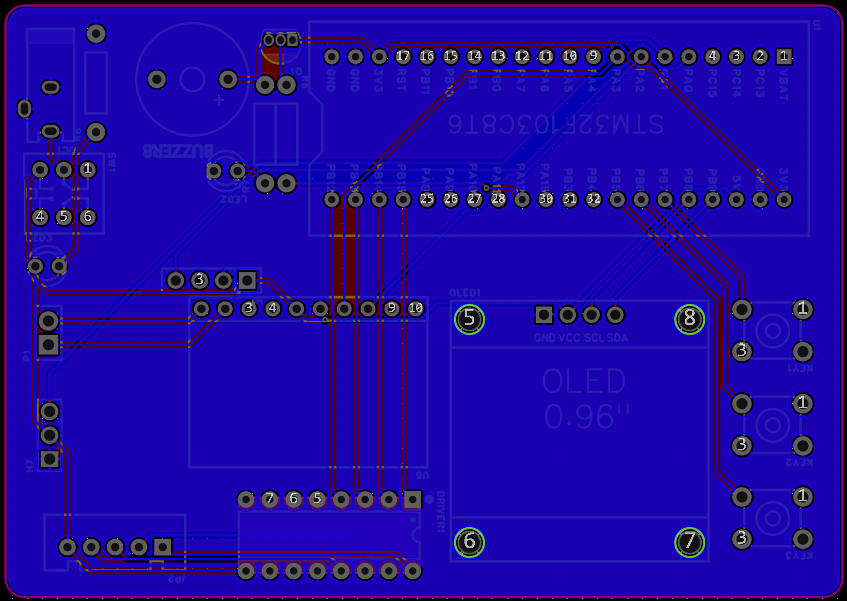Select the OLED 0.96" silkscreen text
Viewport: 847px width, 601px height.
pyautogui.click(x=584, y=398)
